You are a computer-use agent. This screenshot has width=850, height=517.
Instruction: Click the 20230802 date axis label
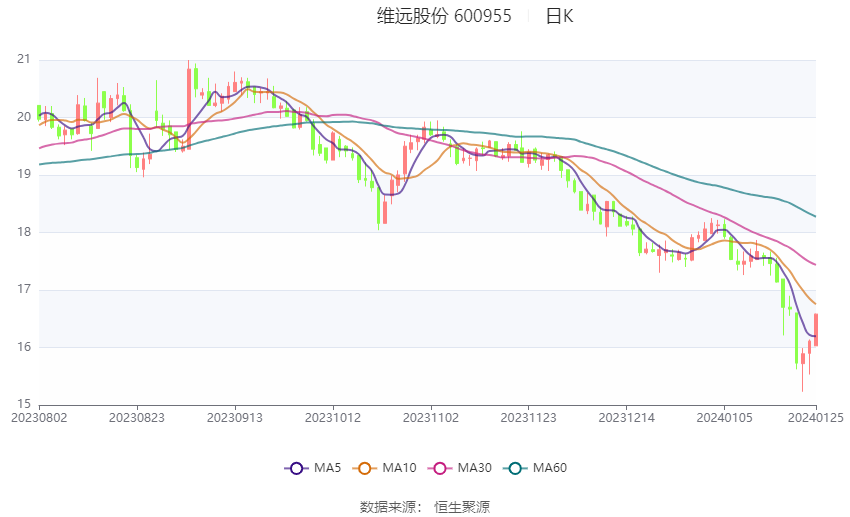[x=39, y=418]
